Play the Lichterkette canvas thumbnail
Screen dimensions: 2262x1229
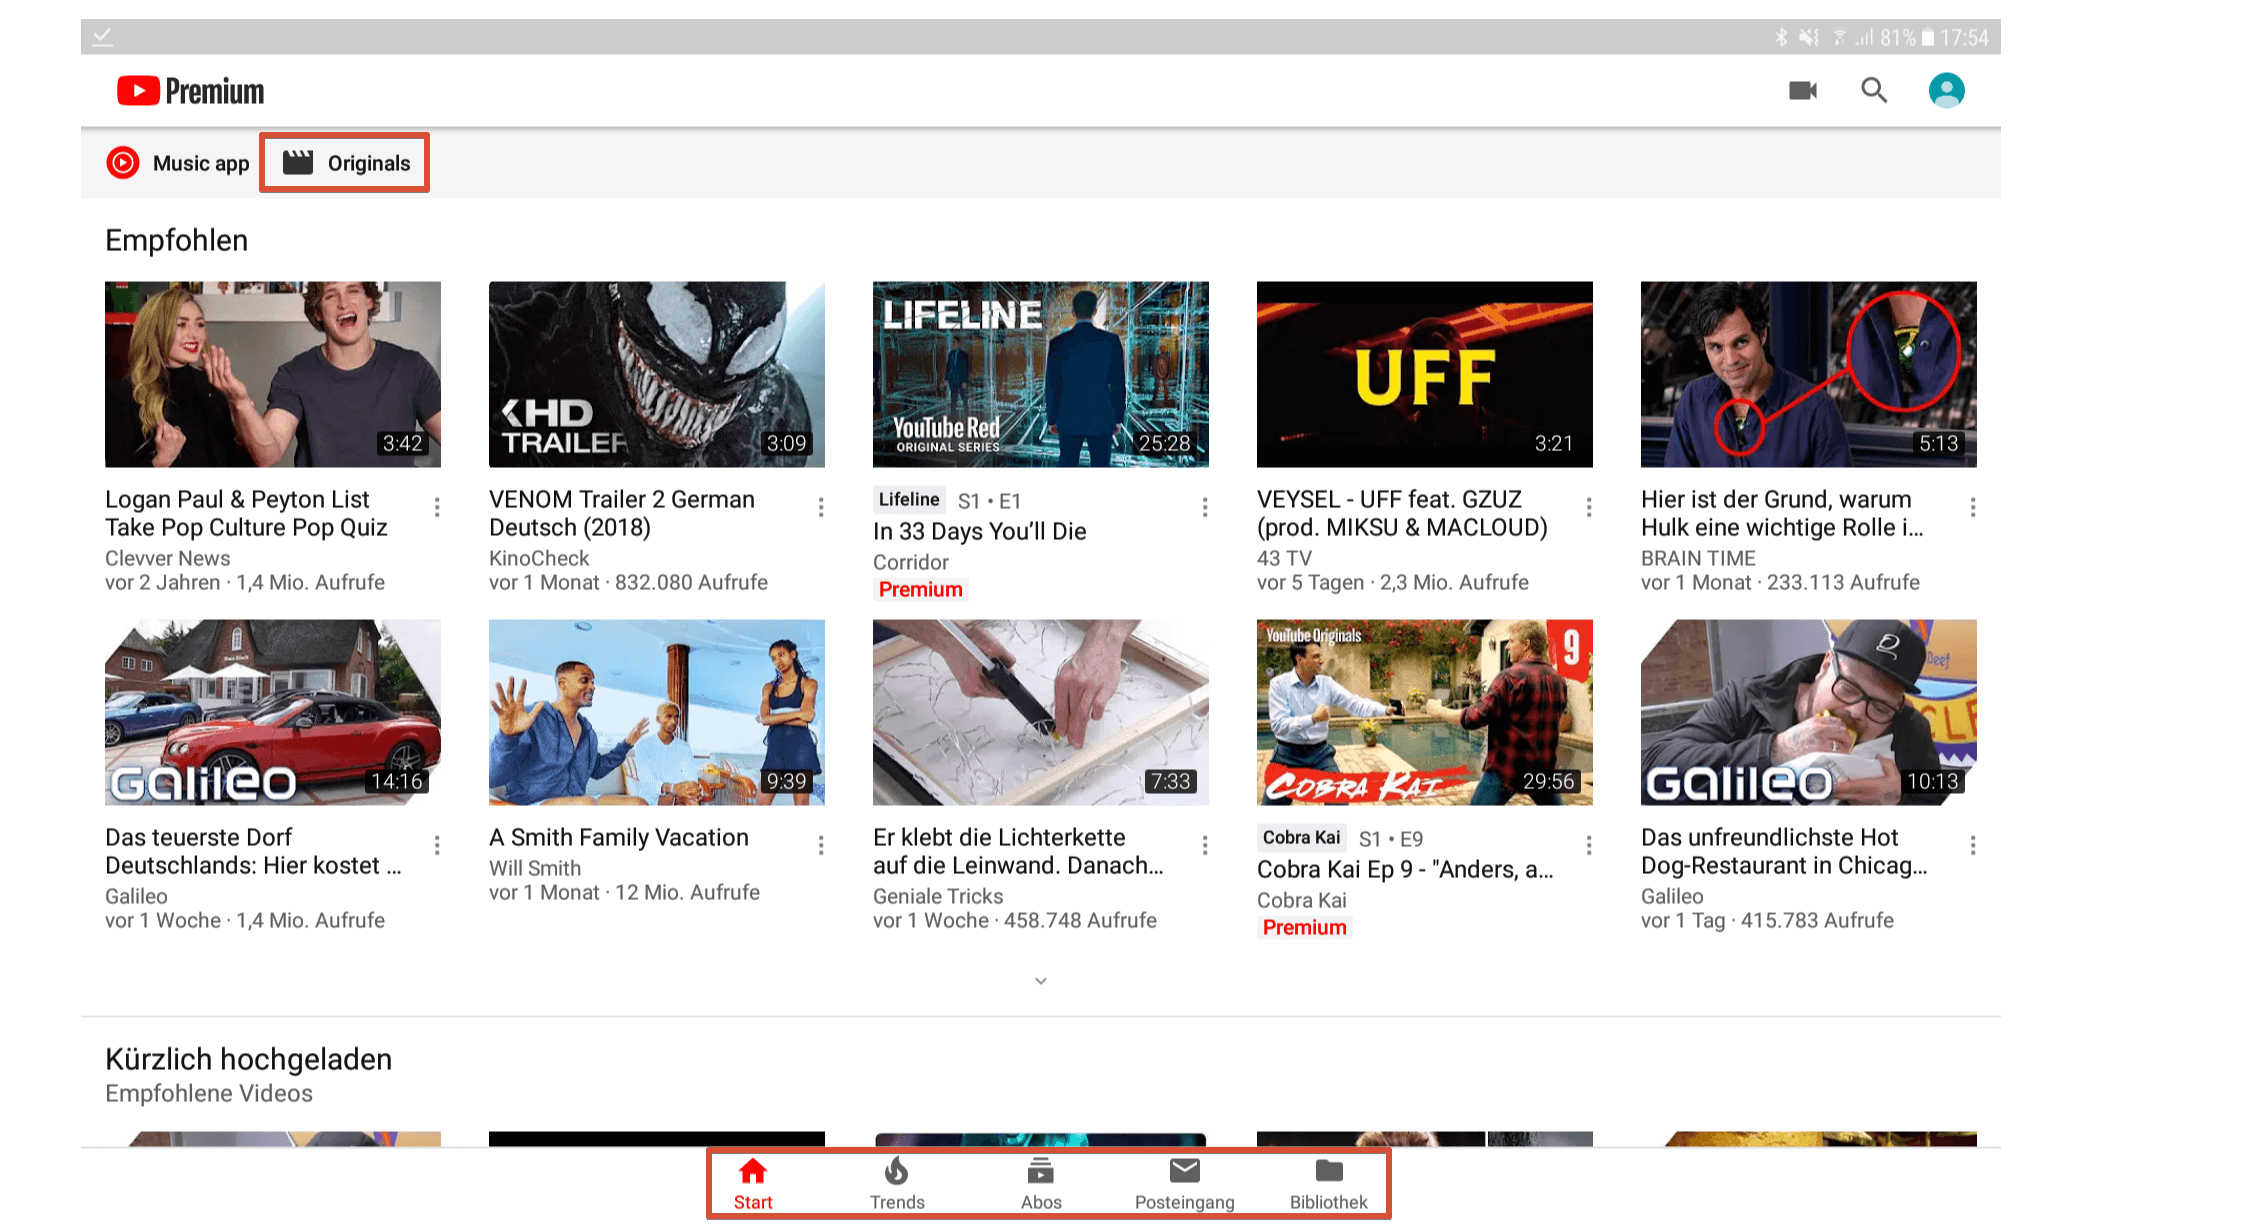pyautogui.click(x=1041, y=712)
